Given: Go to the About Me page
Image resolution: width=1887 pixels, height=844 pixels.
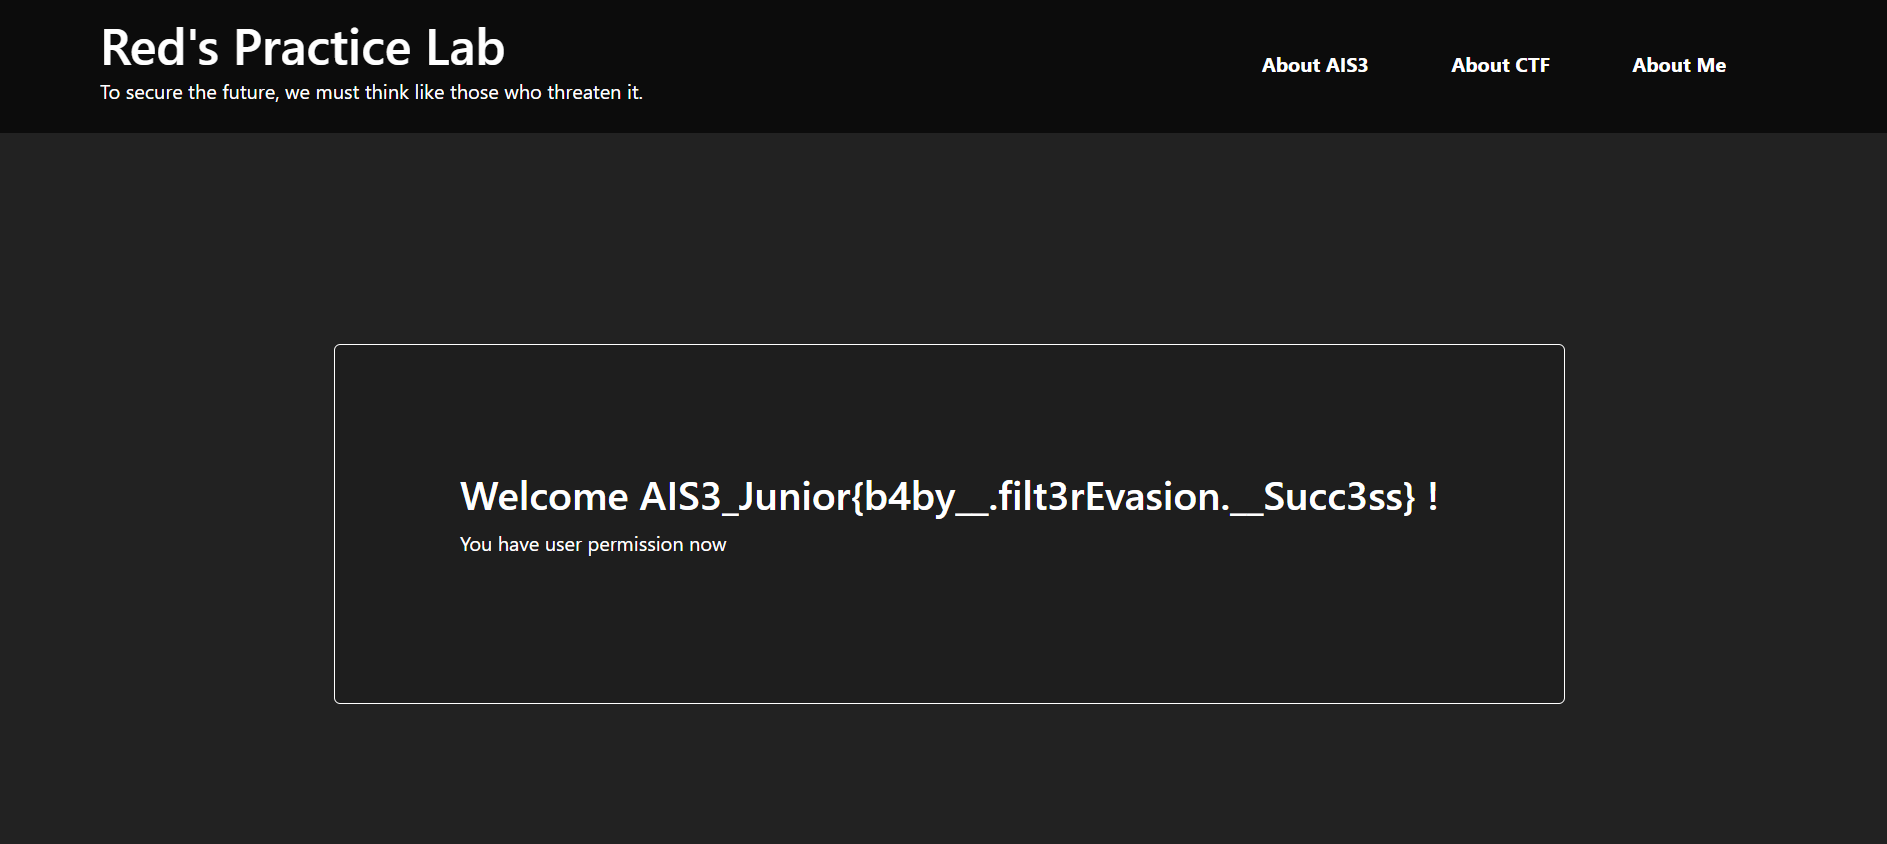Looking at the screenshot, I should click(1678, 65).
